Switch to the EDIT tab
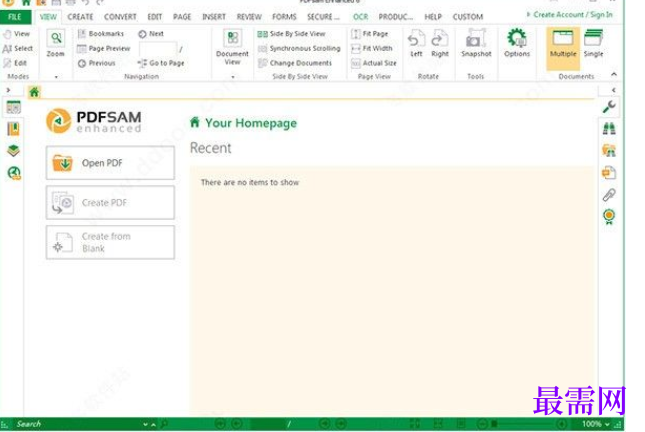The height and width of the screenshot is (432, 645). pos(155,17)
